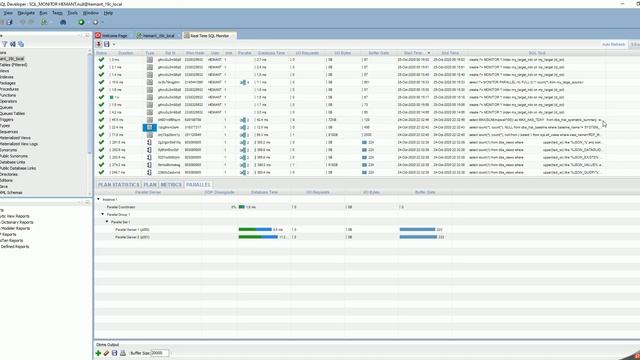This screenshot has width=640, height=360.
Task: Click the save icon in SQL Monitor toolbar
Action: pos(107,44)
